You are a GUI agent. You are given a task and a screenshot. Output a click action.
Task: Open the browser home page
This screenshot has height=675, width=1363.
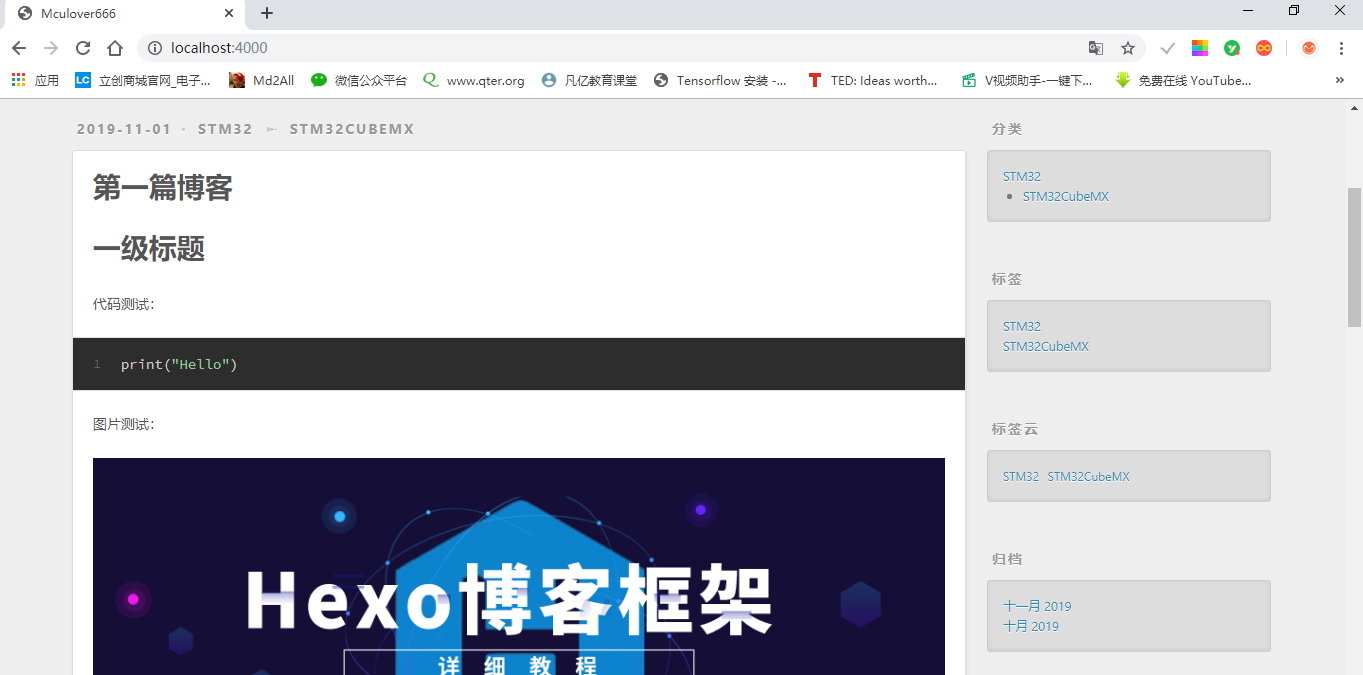coord(115,48)
